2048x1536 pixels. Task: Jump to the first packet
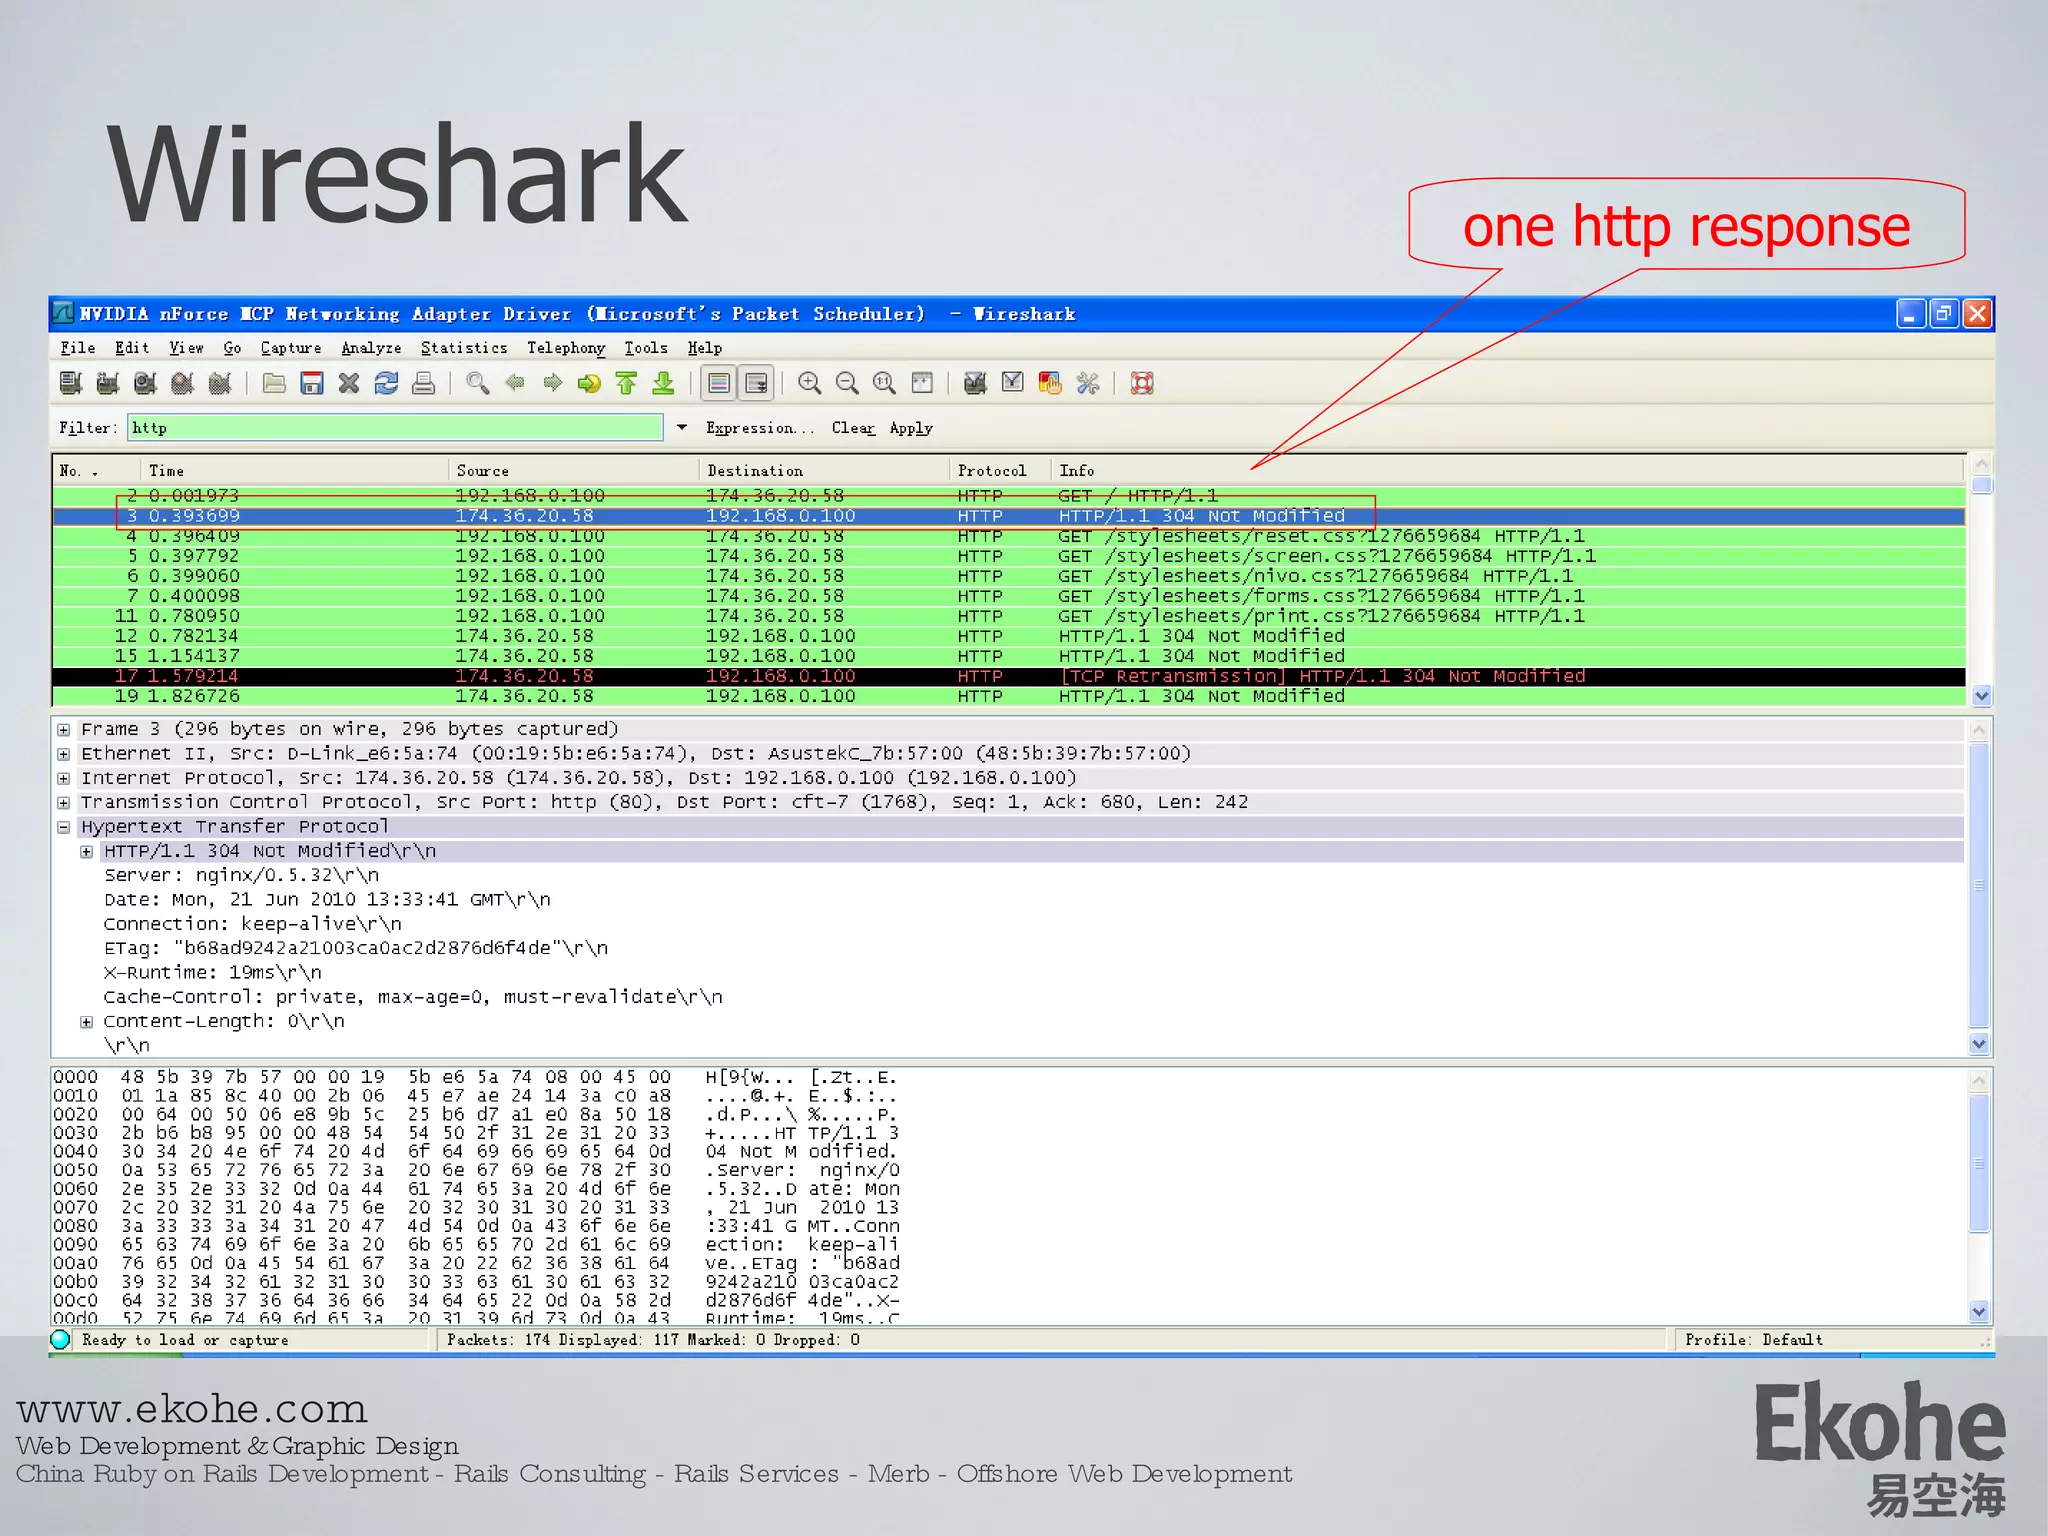tap(627, 383)
